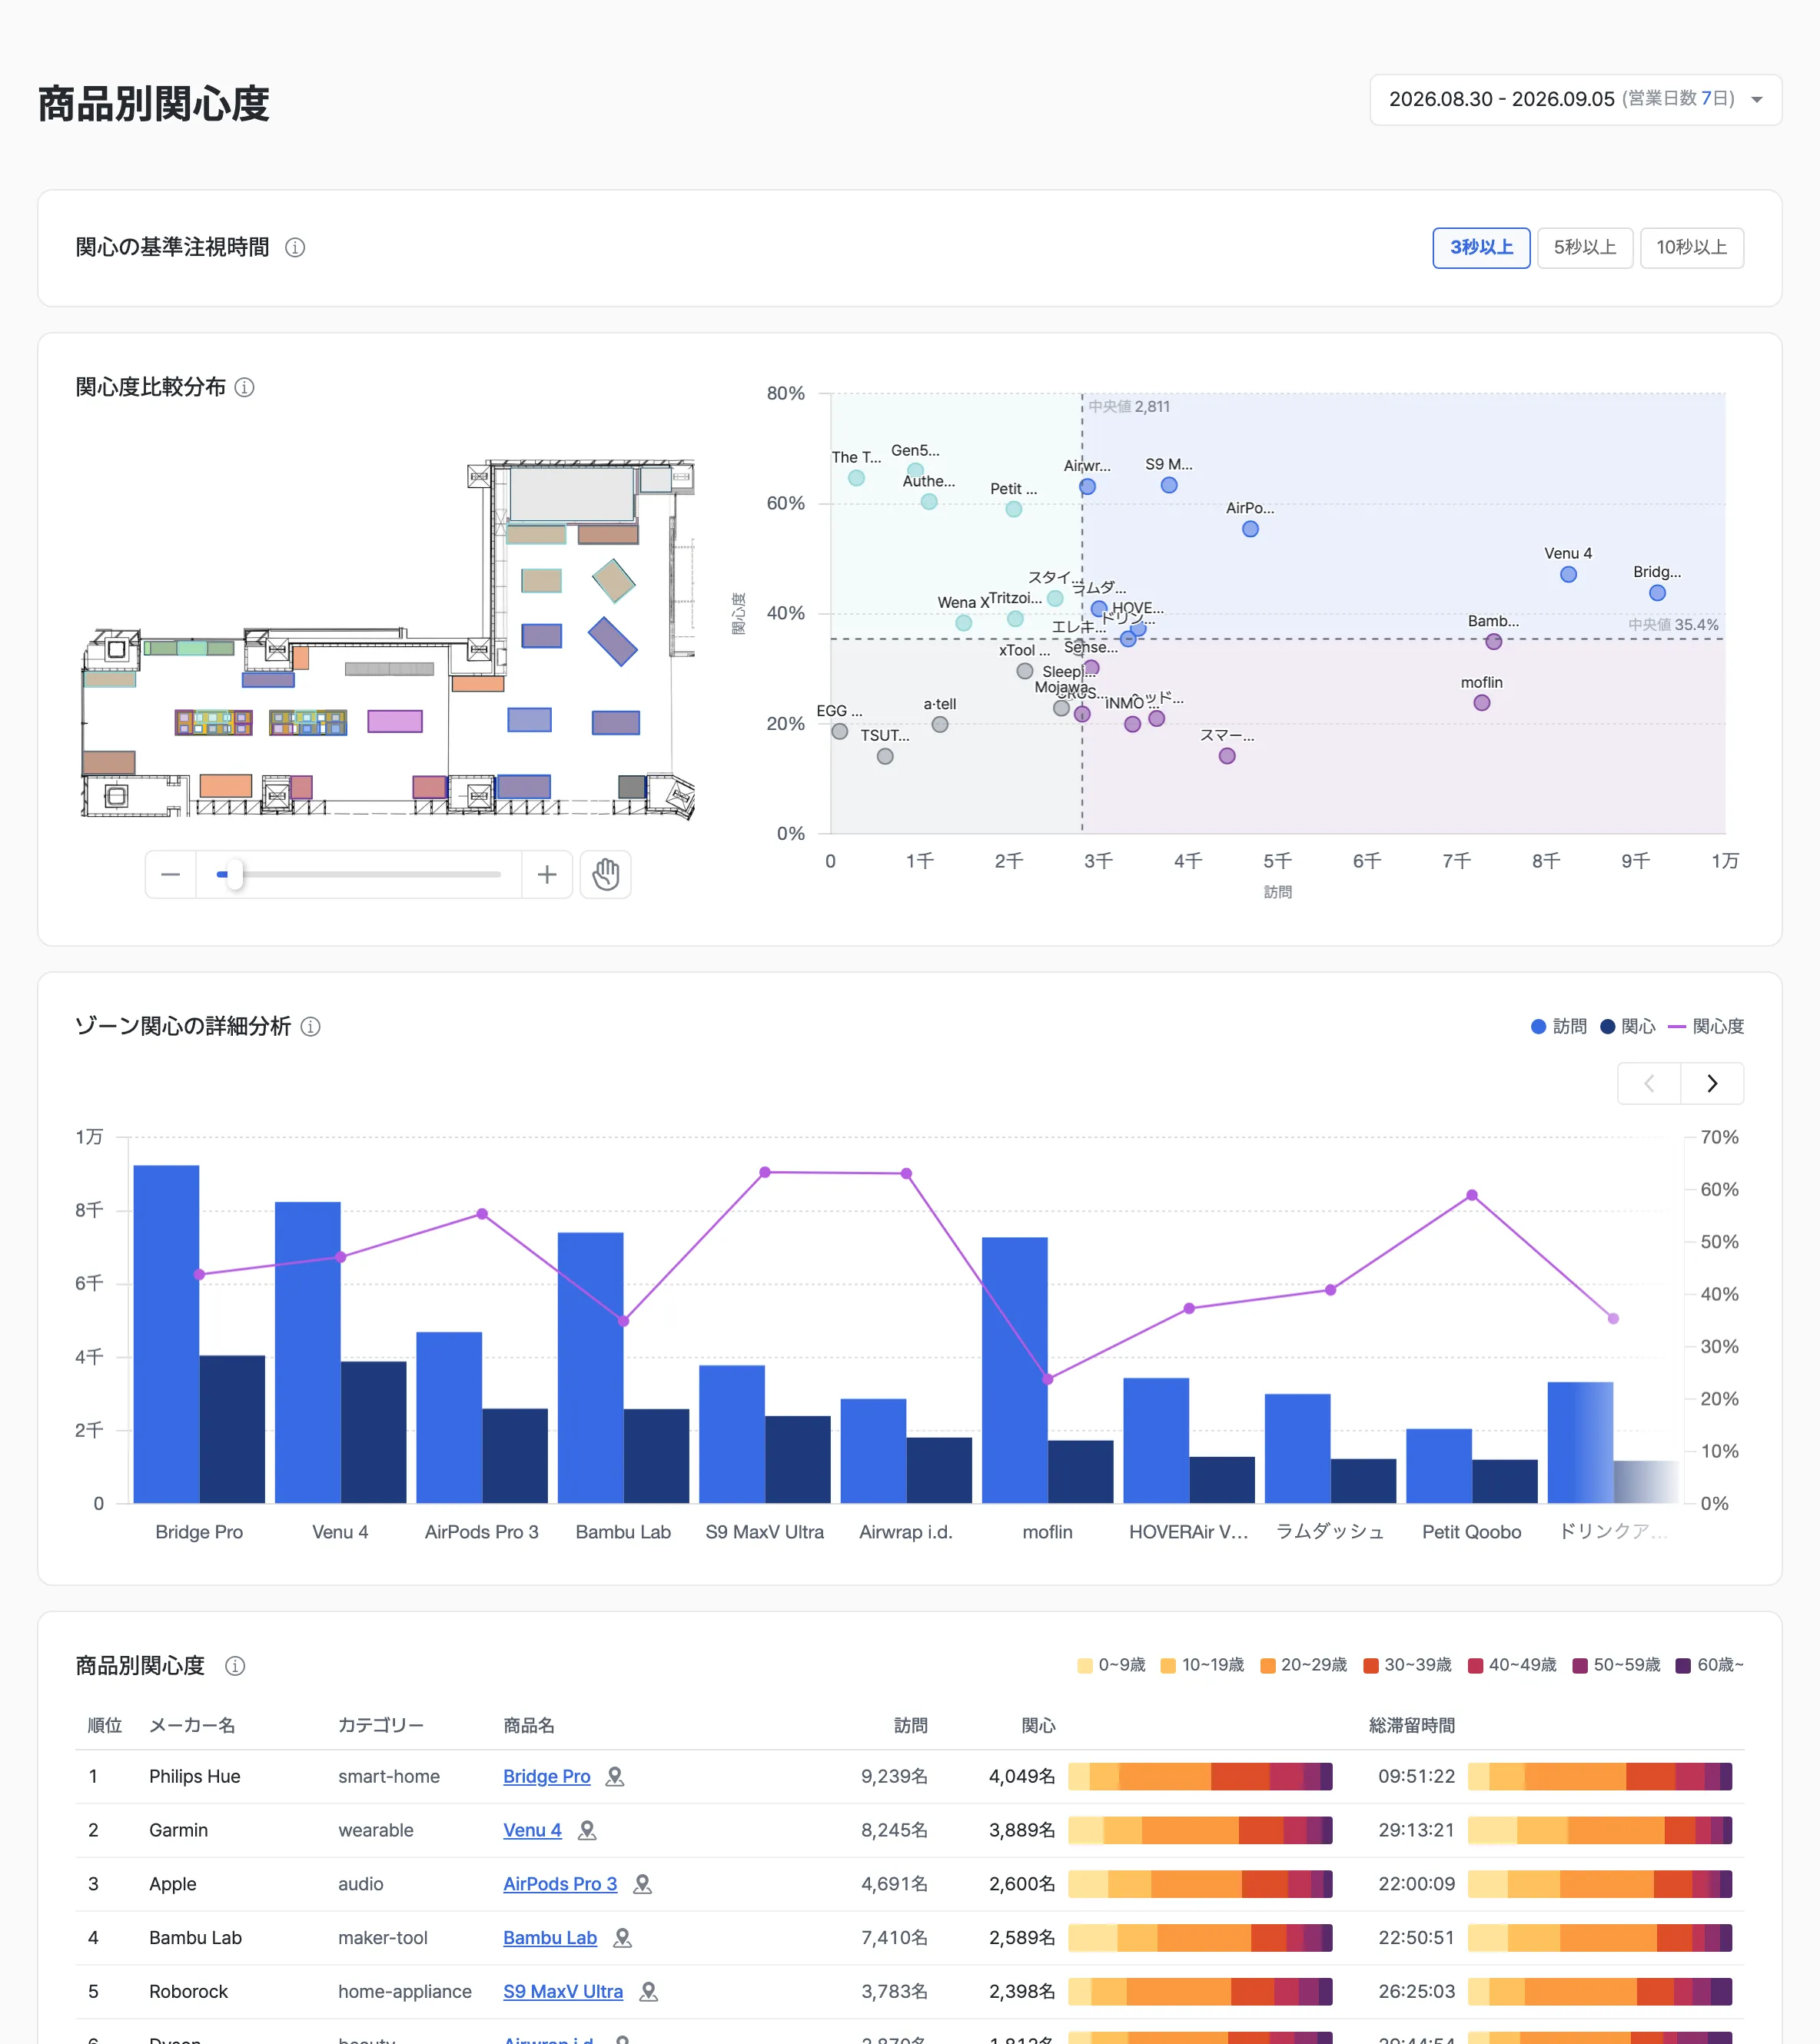The image size is (1820, 2044).
Task: Click the Bridge Pro visits bar
Action: [x=166, y=1335]
